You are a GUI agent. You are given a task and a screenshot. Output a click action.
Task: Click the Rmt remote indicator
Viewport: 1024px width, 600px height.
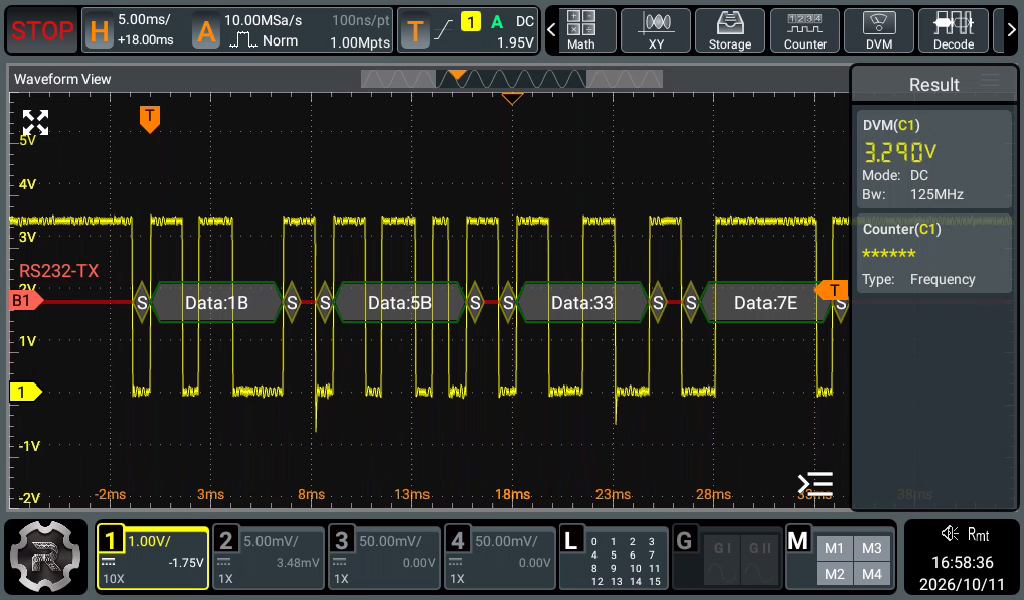(x=978, y=535)
